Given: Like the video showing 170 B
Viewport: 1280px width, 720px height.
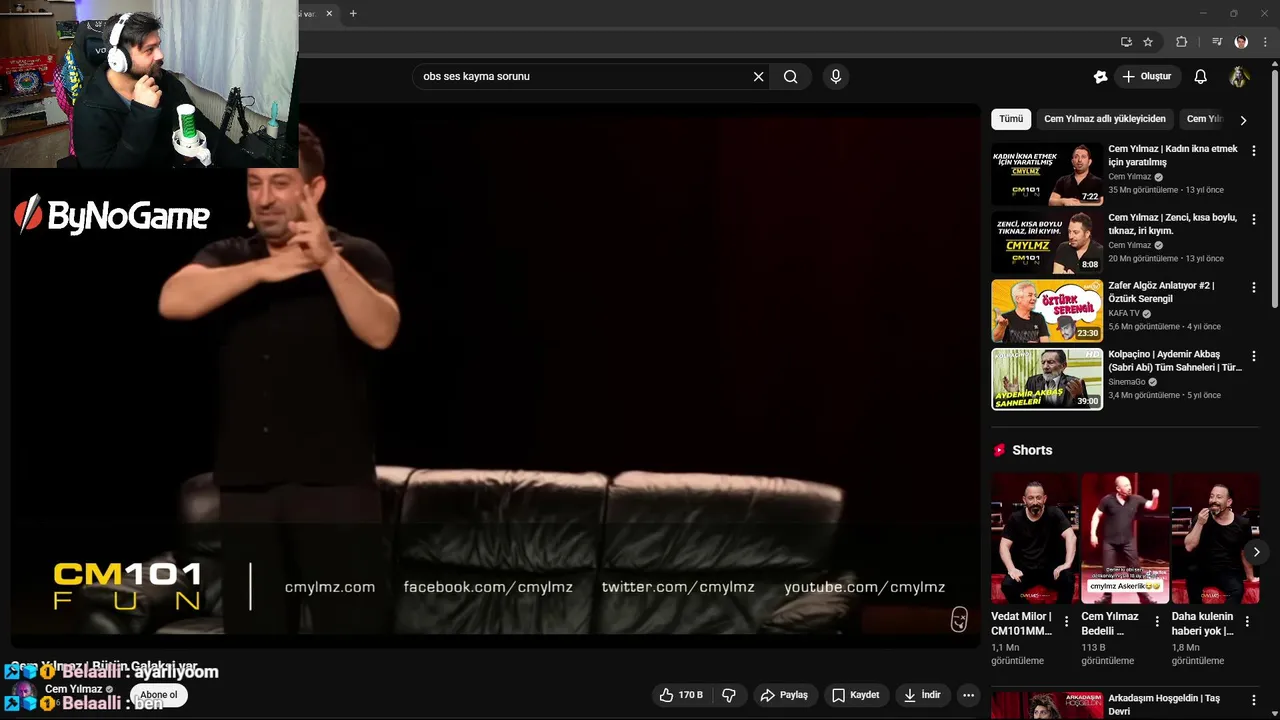Looking at the screenshot, I should point(681,695).
